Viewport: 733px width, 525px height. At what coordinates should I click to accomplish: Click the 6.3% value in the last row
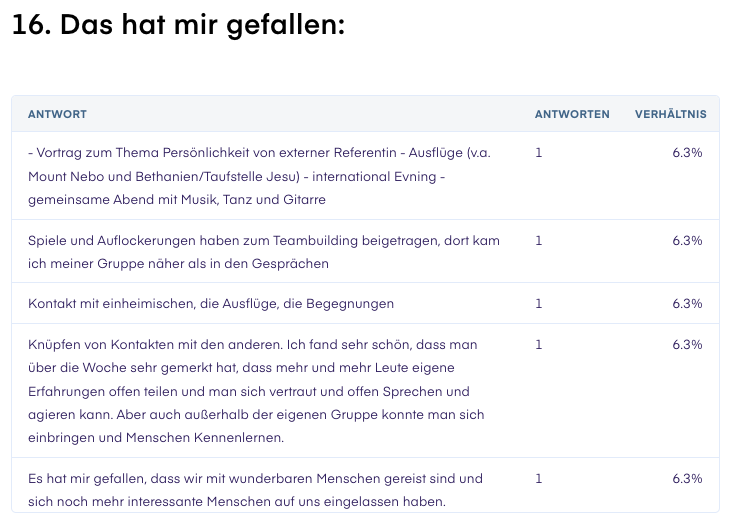coord(687,479)
